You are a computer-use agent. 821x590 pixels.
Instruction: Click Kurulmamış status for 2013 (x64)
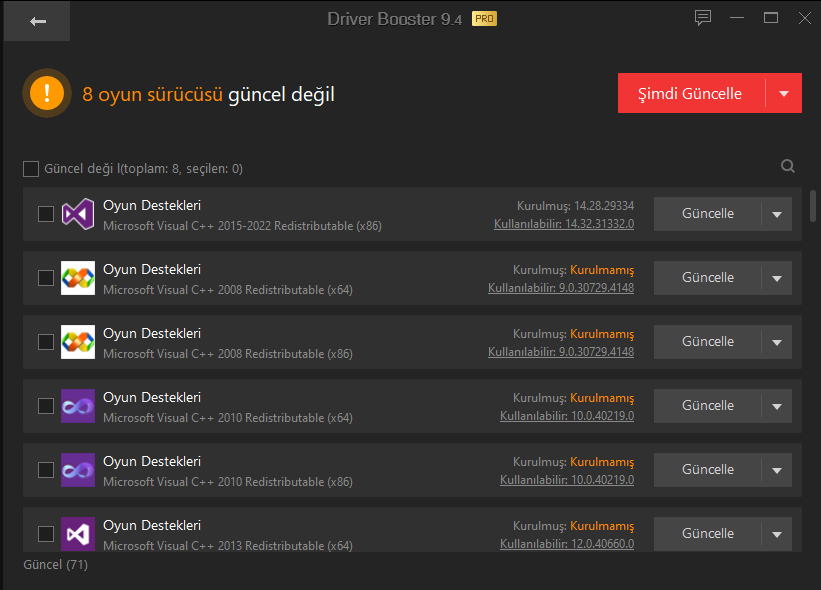[x=602, y=526]
